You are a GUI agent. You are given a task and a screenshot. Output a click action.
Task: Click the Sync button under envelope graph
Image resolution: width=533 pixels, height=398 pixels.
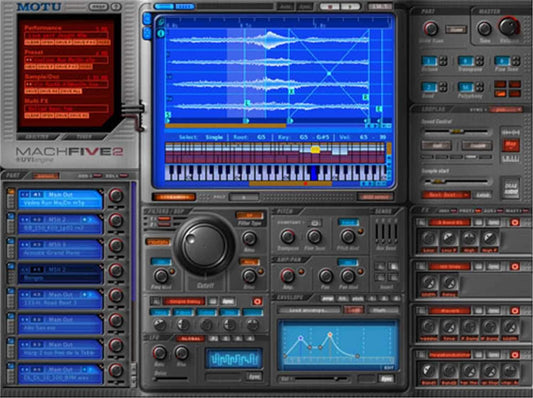386,379
